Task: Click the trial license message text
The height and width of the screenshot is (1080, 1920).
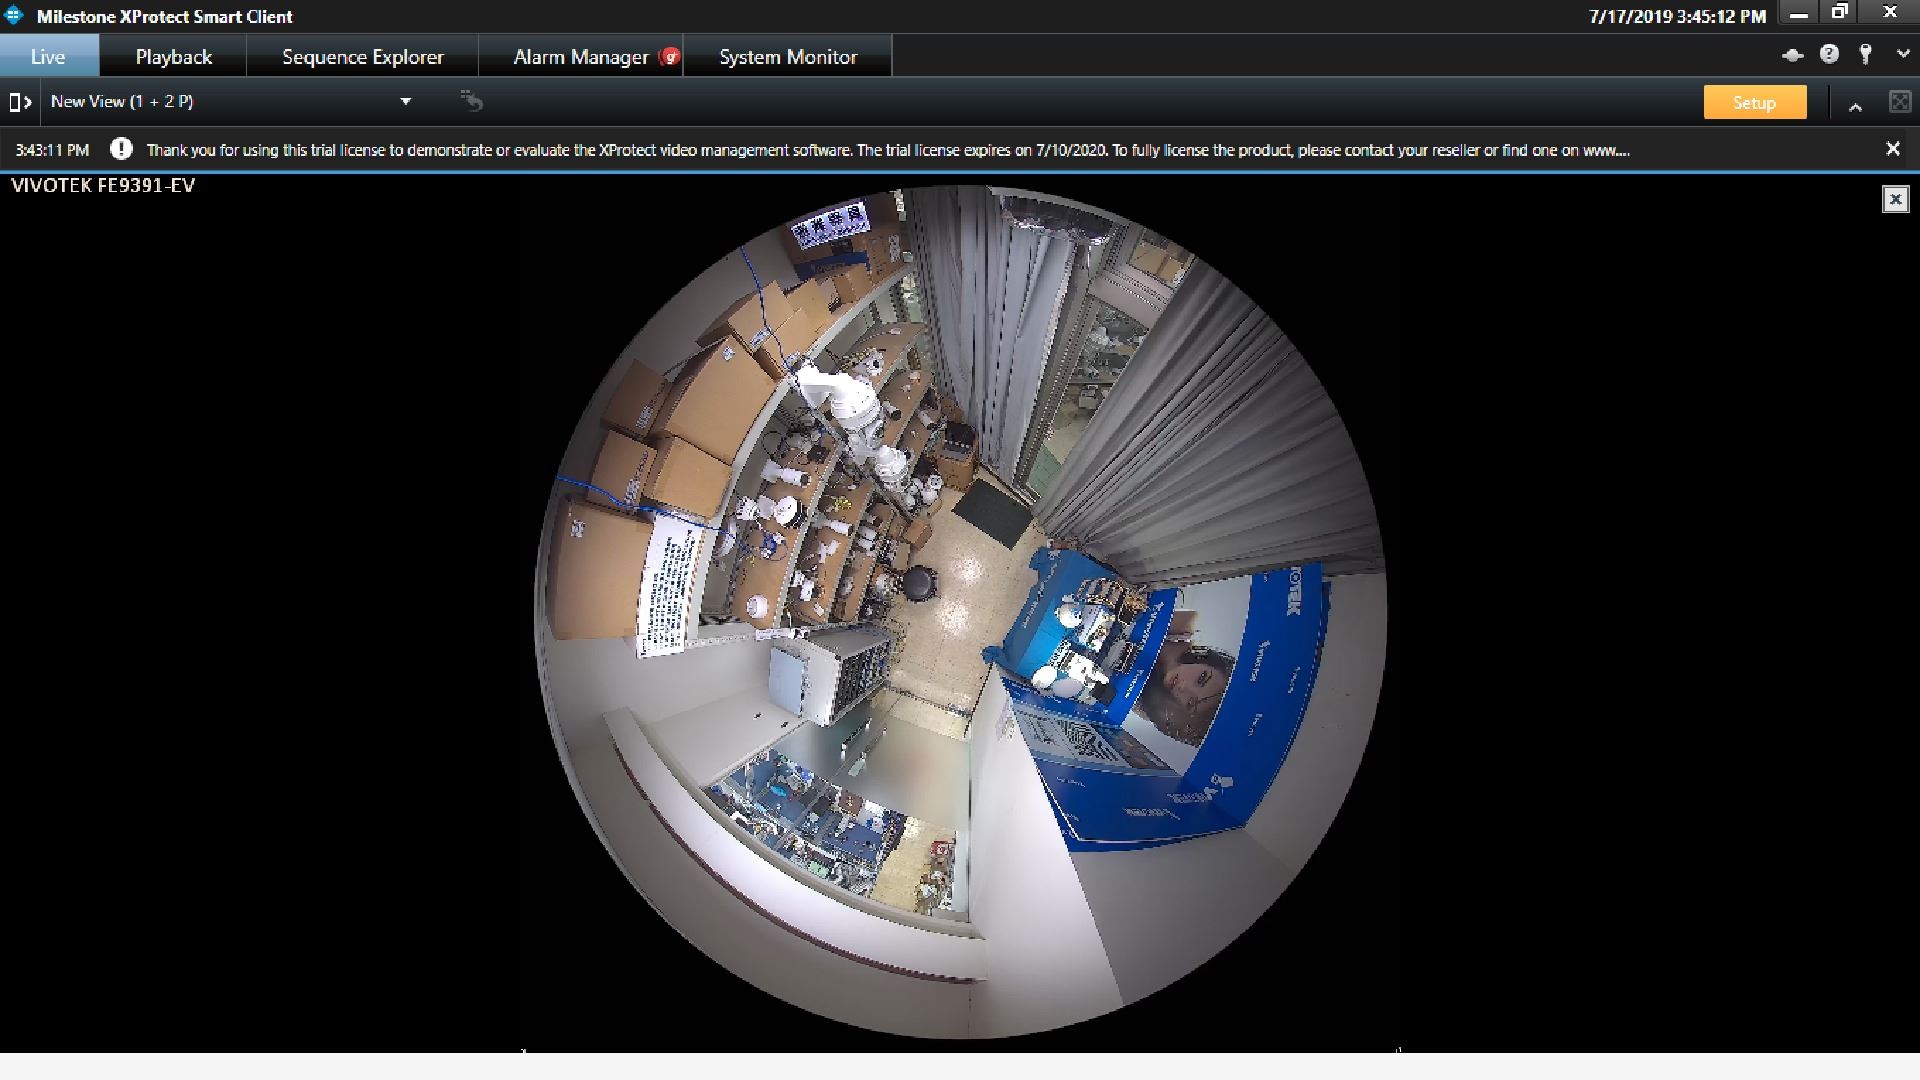Action: (x=888, y=150)
